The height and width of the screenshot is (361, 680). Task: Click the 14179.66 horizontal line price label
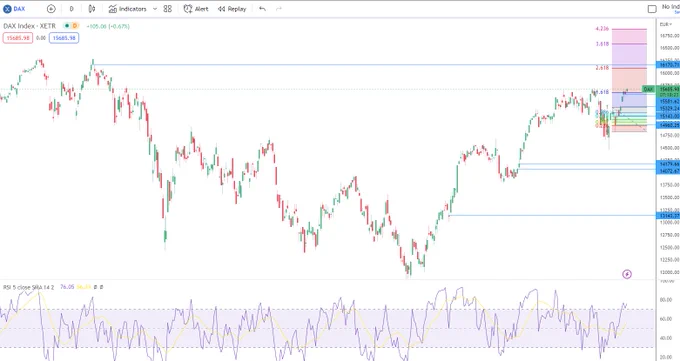point(668,164)
